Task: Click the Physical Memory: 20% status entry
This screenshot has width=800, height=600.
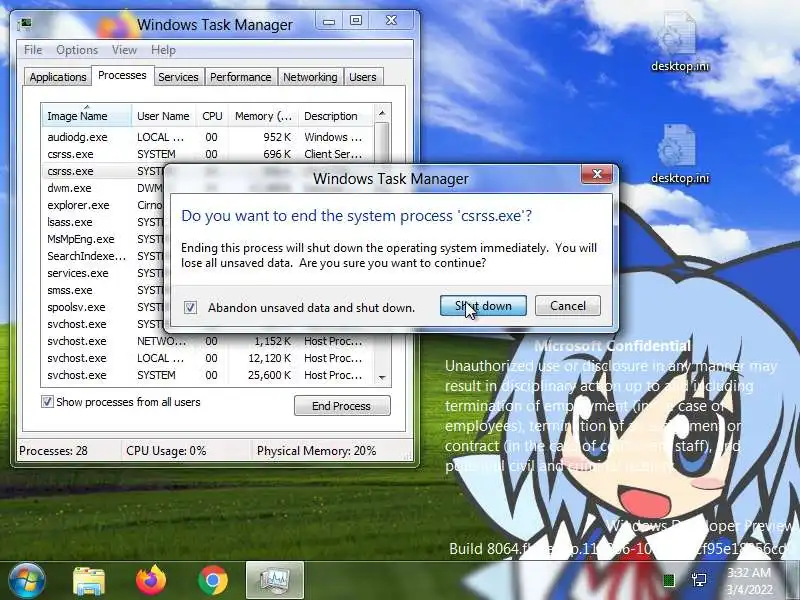Action: click(x=316, y=451)
